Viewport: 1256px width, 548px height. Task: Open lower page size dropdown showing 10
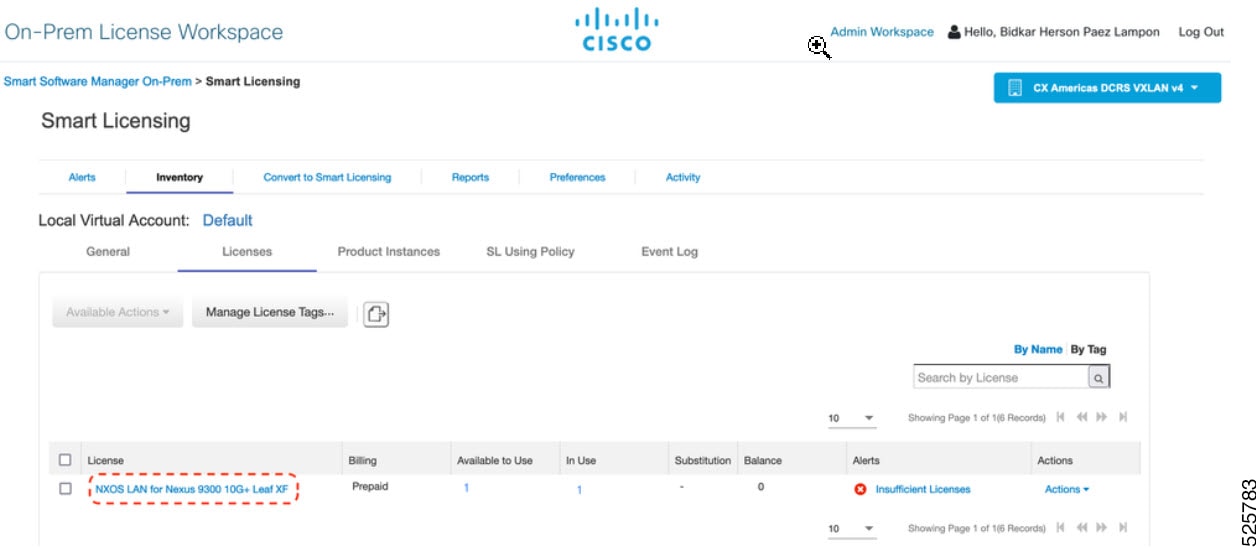coord(851,529)
